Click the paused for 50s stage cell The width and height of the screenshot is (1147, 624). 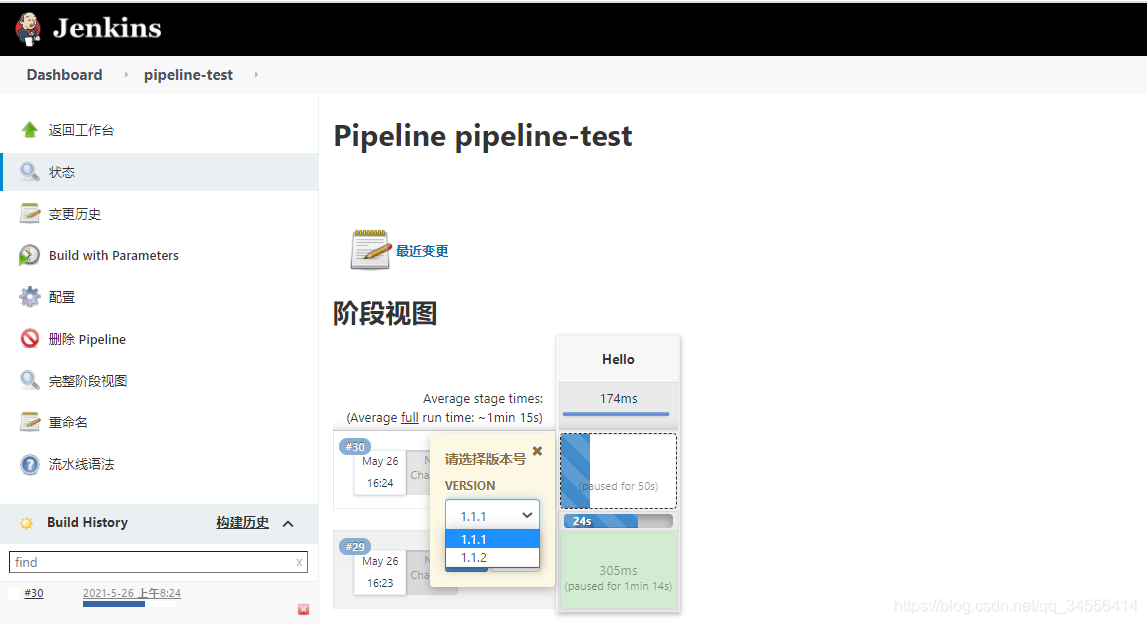[x=618, y=471]
